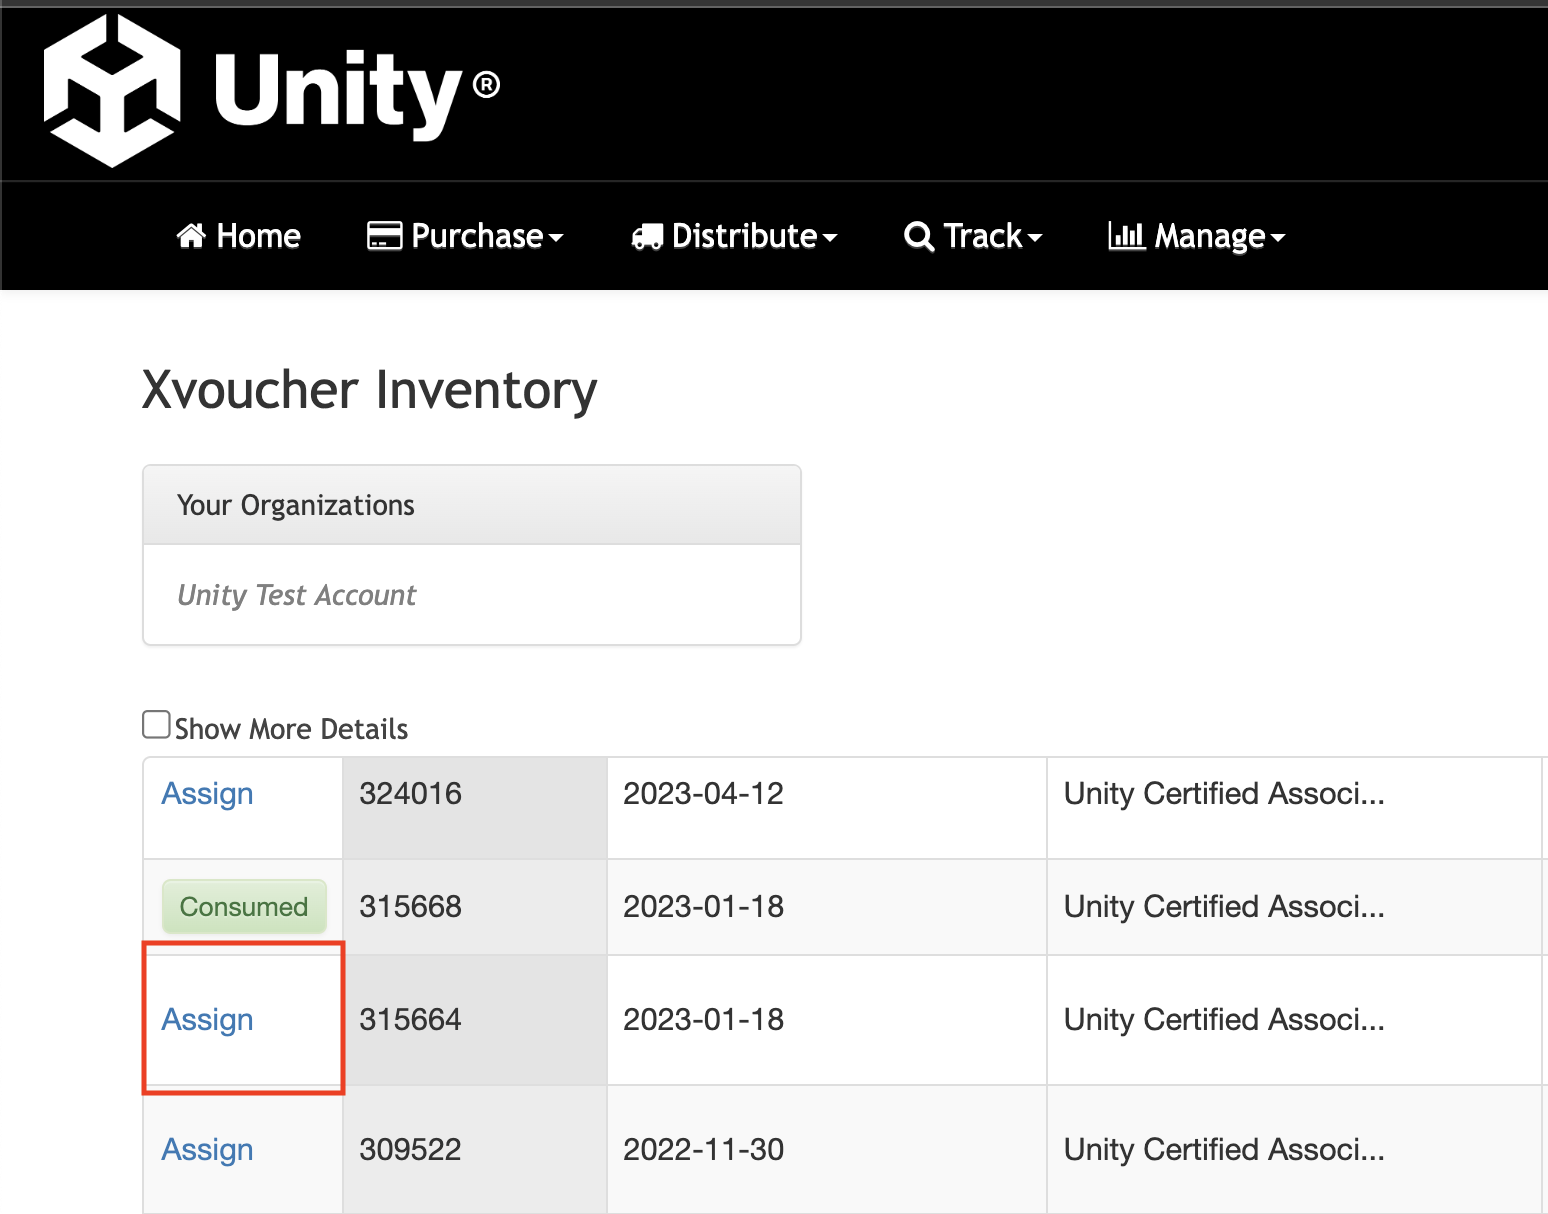Click the Track magnifying glass icon
1548x1214 pixels.
[918, 237]
